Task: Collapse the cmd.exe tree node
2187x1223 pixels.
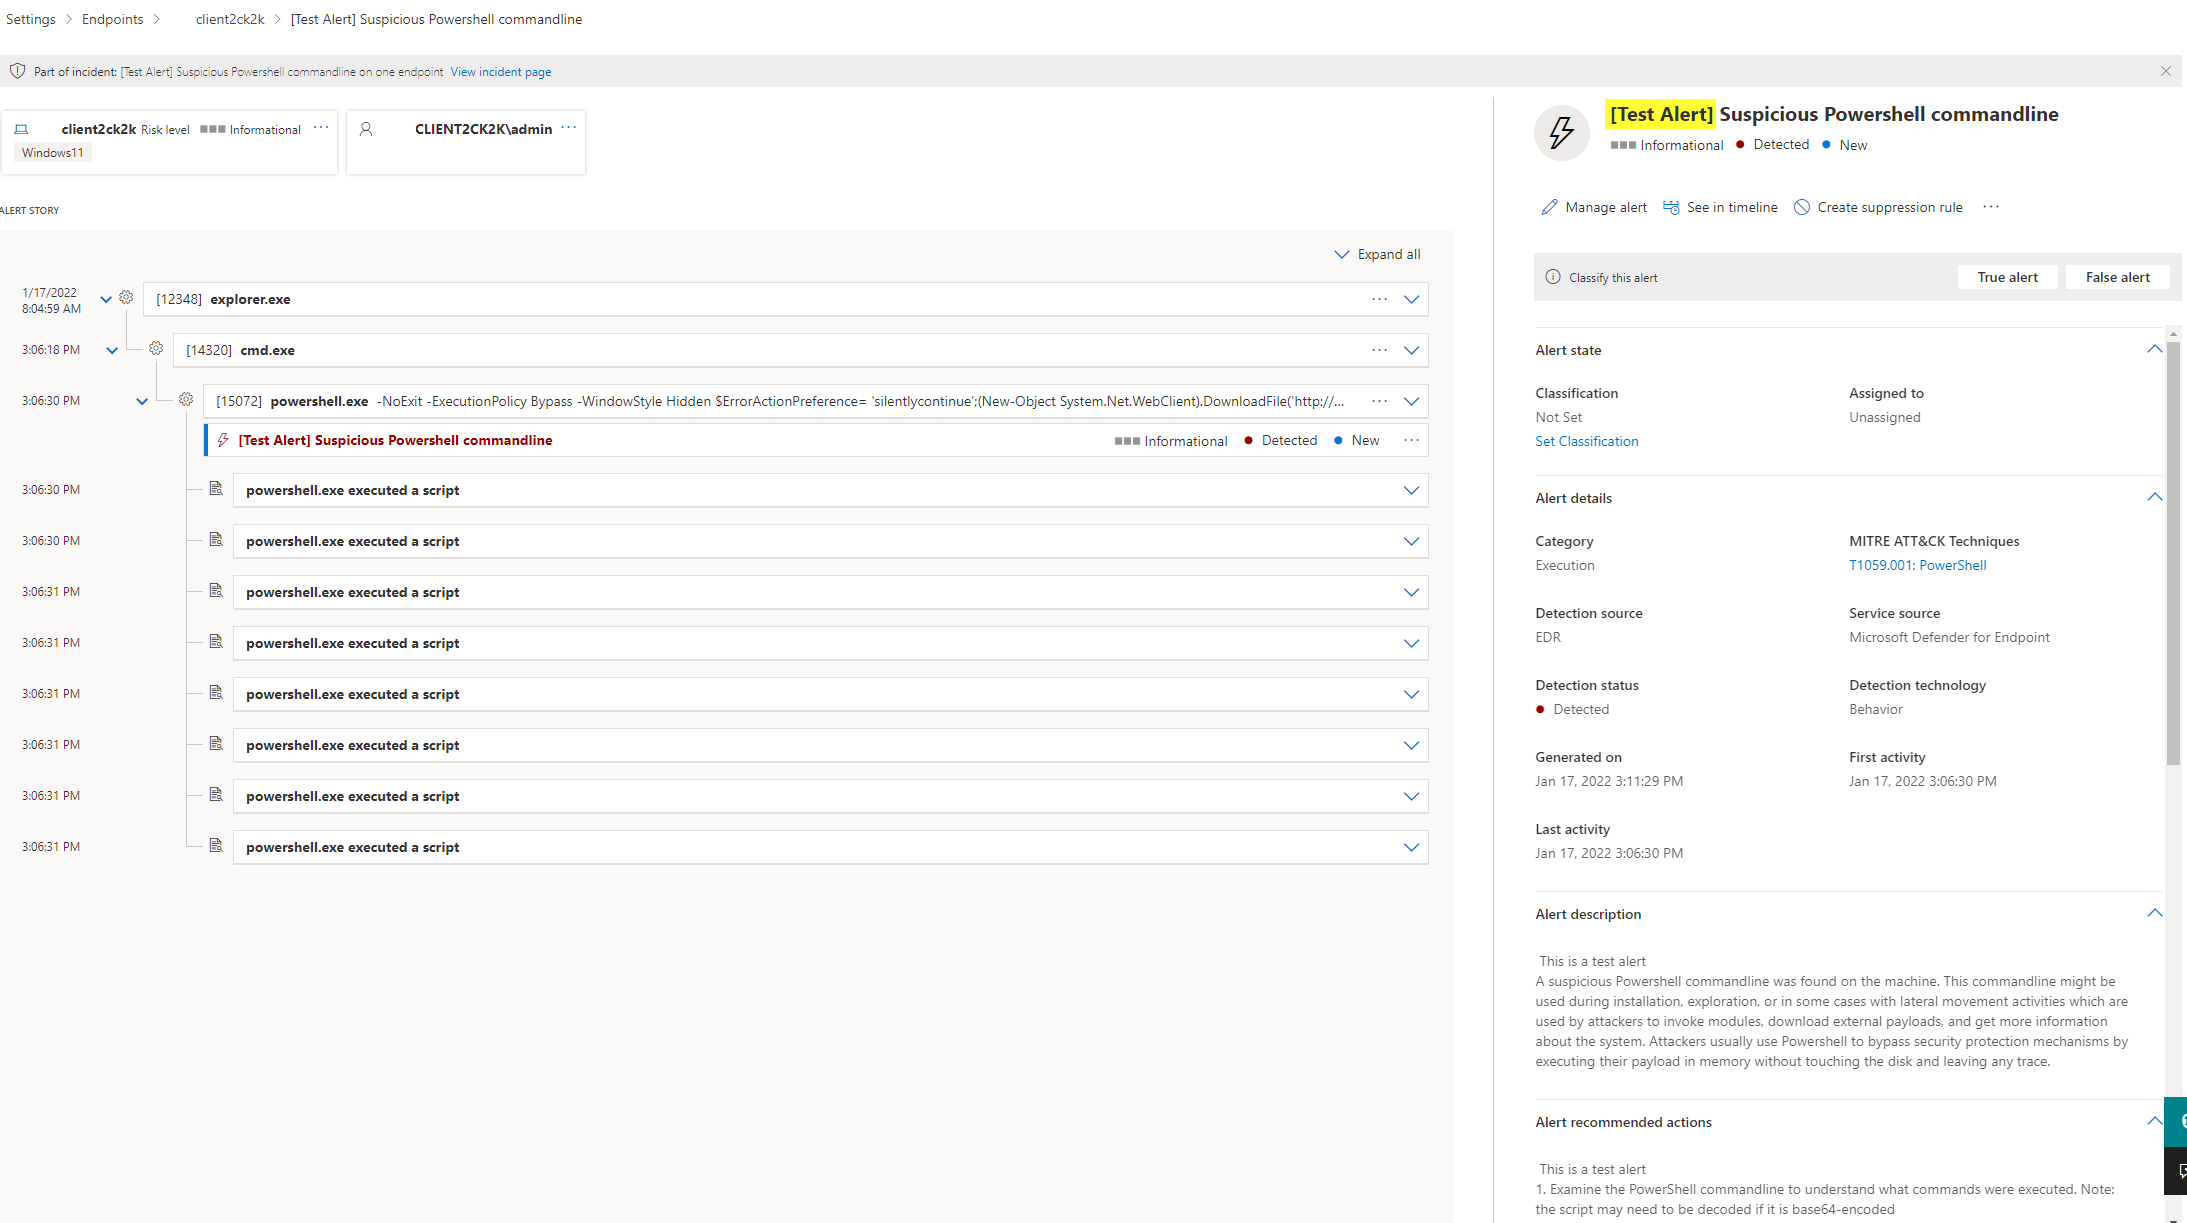Action: click(112, 350)
